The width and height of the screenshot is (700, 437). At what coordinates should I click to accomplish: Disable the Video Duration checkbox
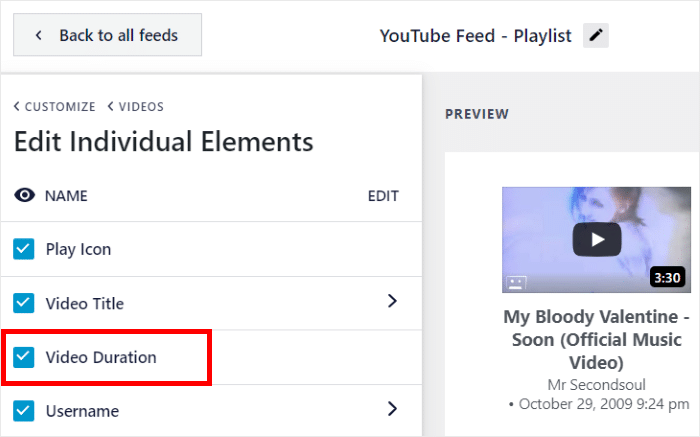24,357
